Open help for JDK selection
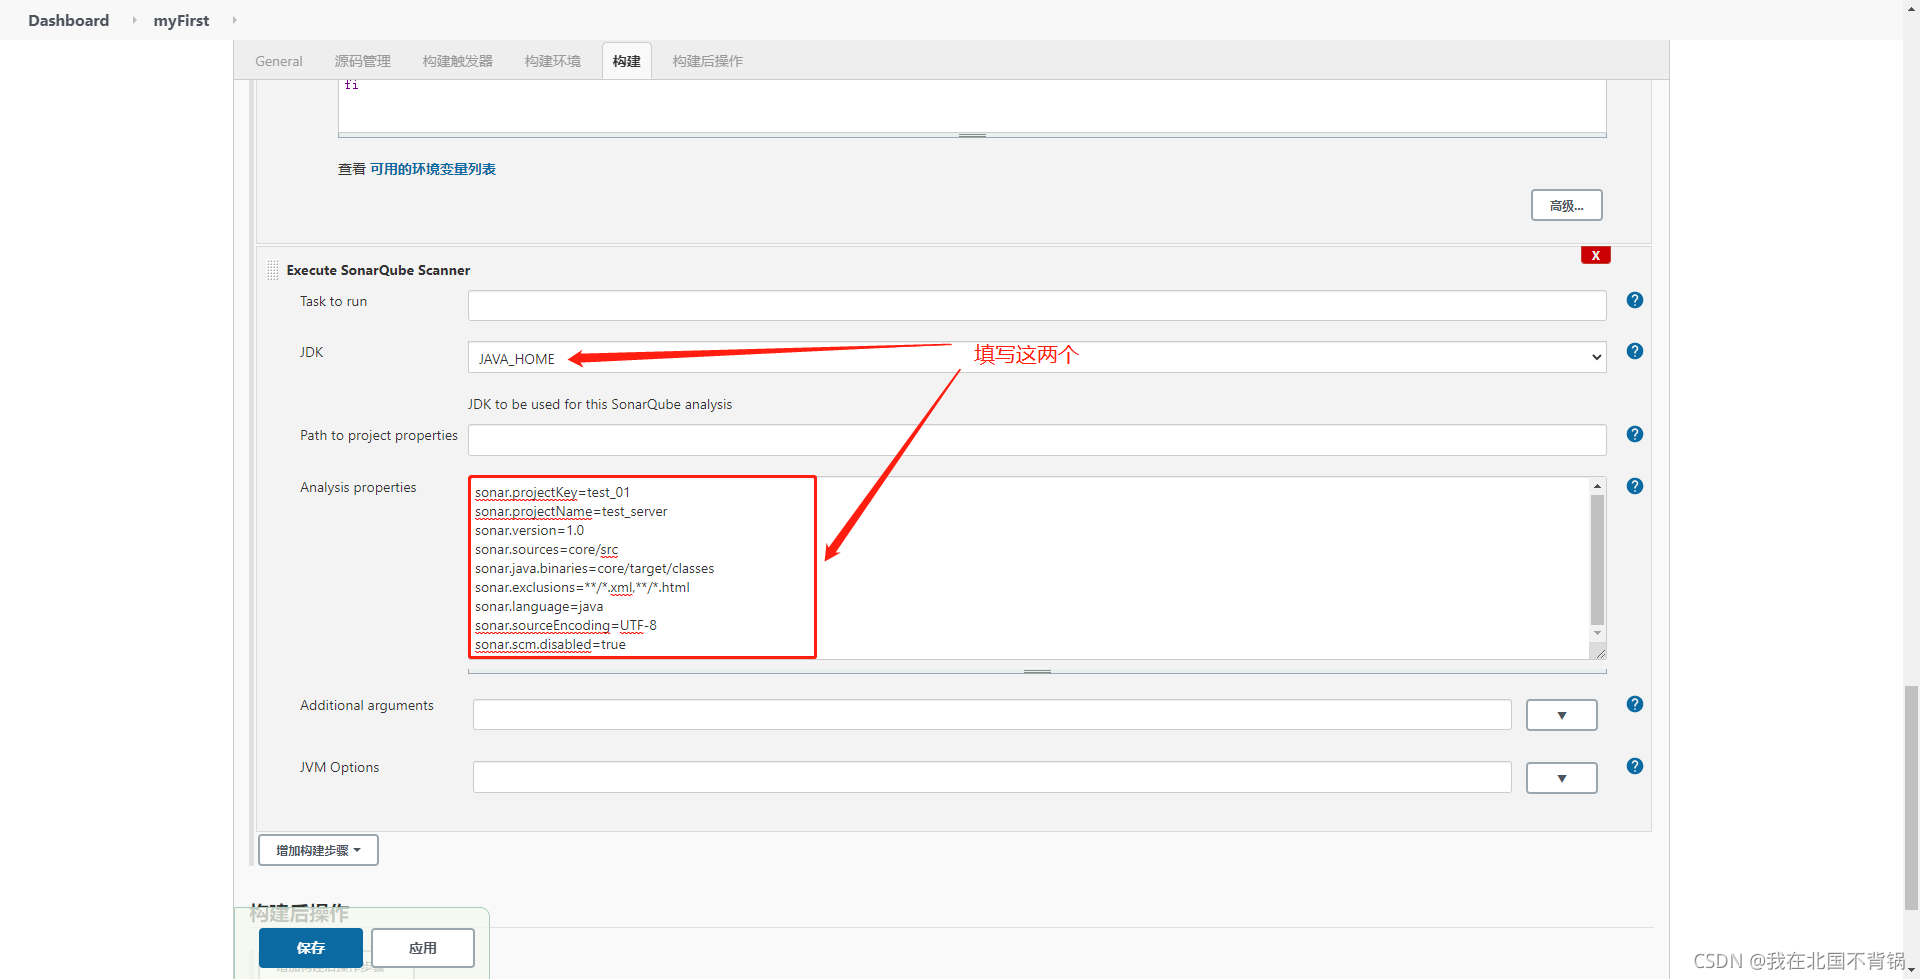Viewport: 1920px width, 979px height. 1635,351
